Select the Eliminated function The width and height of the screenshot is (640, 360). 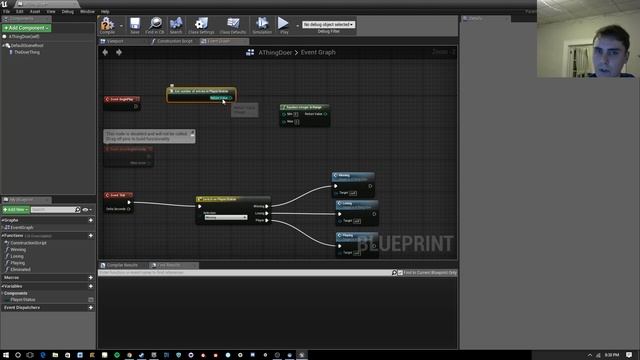click(20, 269)
